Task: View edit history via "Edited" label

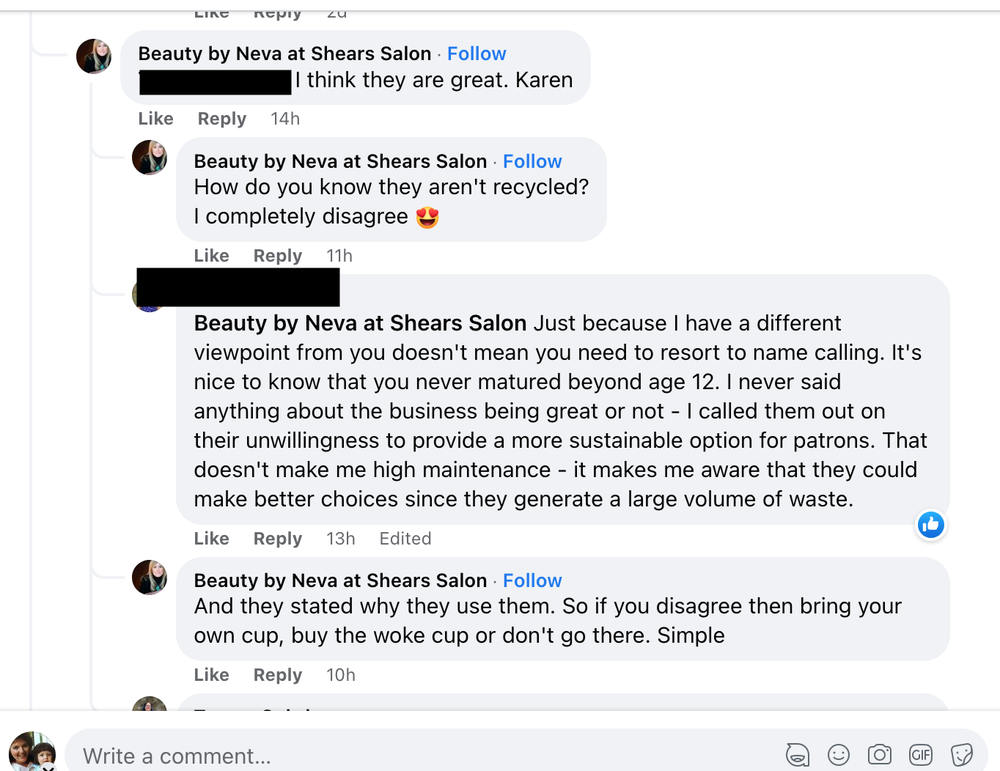Action: [x=405, y=538]
